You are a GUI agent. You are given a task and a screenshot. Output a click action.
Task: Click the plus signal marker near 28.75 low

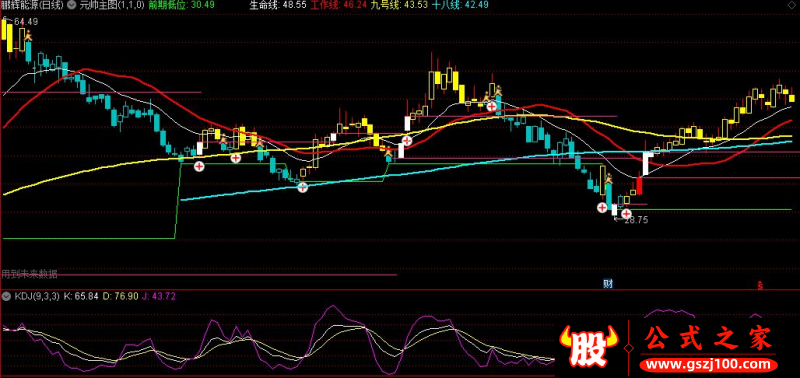pyautogui.click(x=626, y=213)
